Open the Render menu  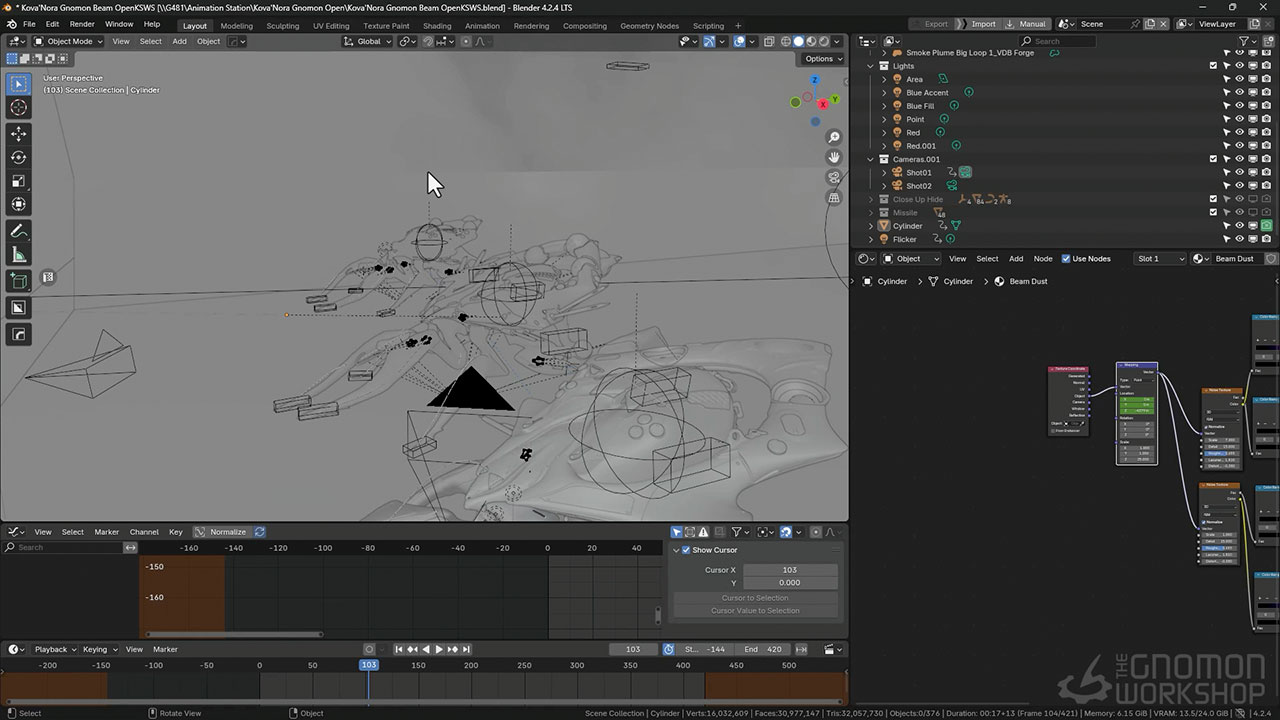pyautogui.click(x=82, y=24)
